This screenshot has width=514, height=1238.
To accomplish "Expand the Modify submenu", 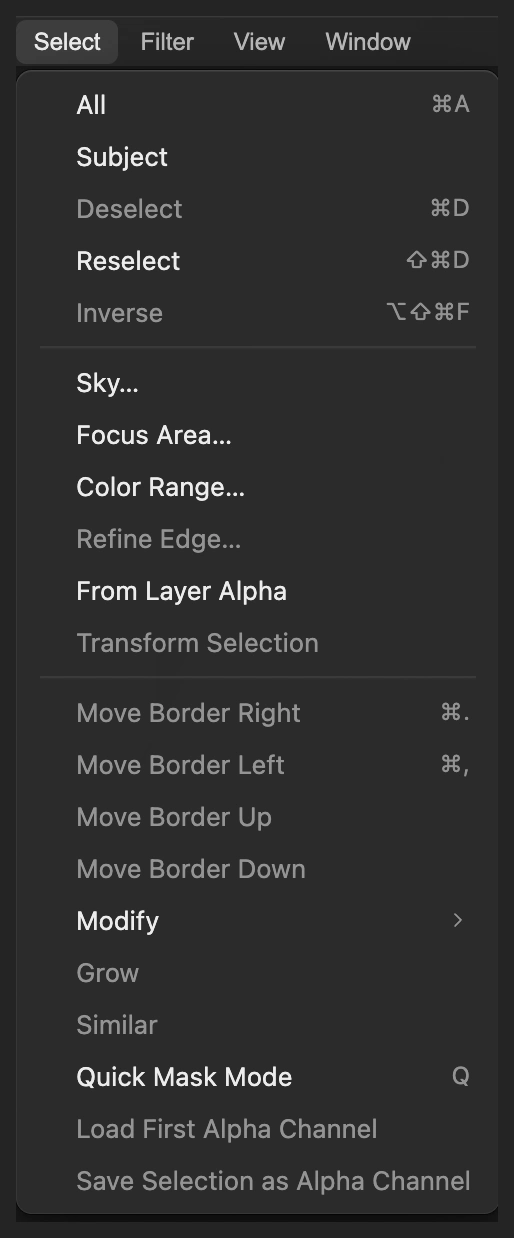I will click(257, 921).
